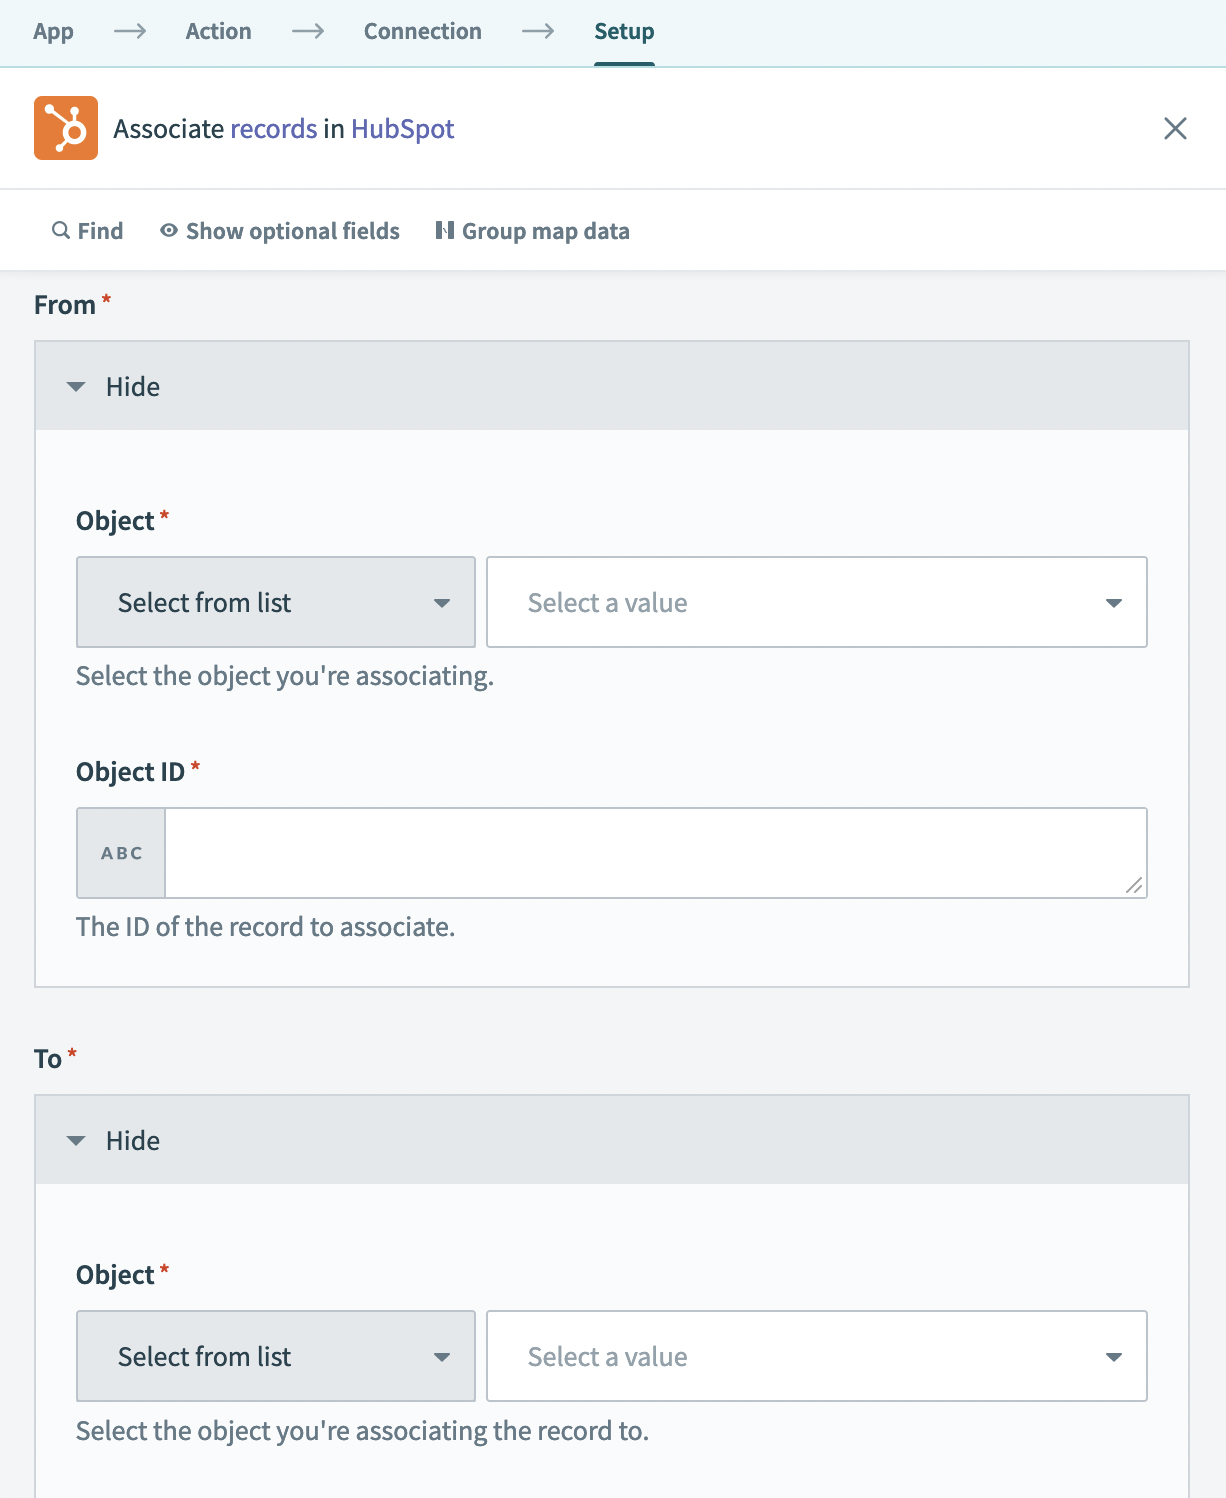This screenshot has width=1226, height=1498.
Task: Click into the Object ID text field
Action: (645, 852)
